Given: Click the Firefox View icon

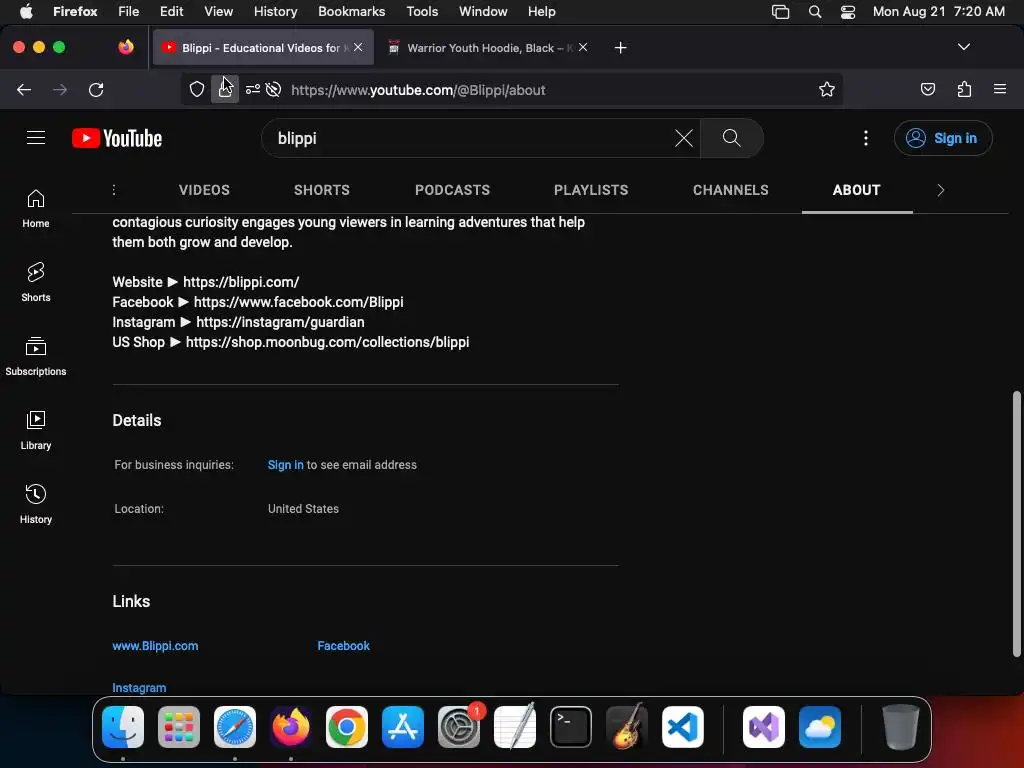Looking at the screenshot, I should tap(126, 47).
